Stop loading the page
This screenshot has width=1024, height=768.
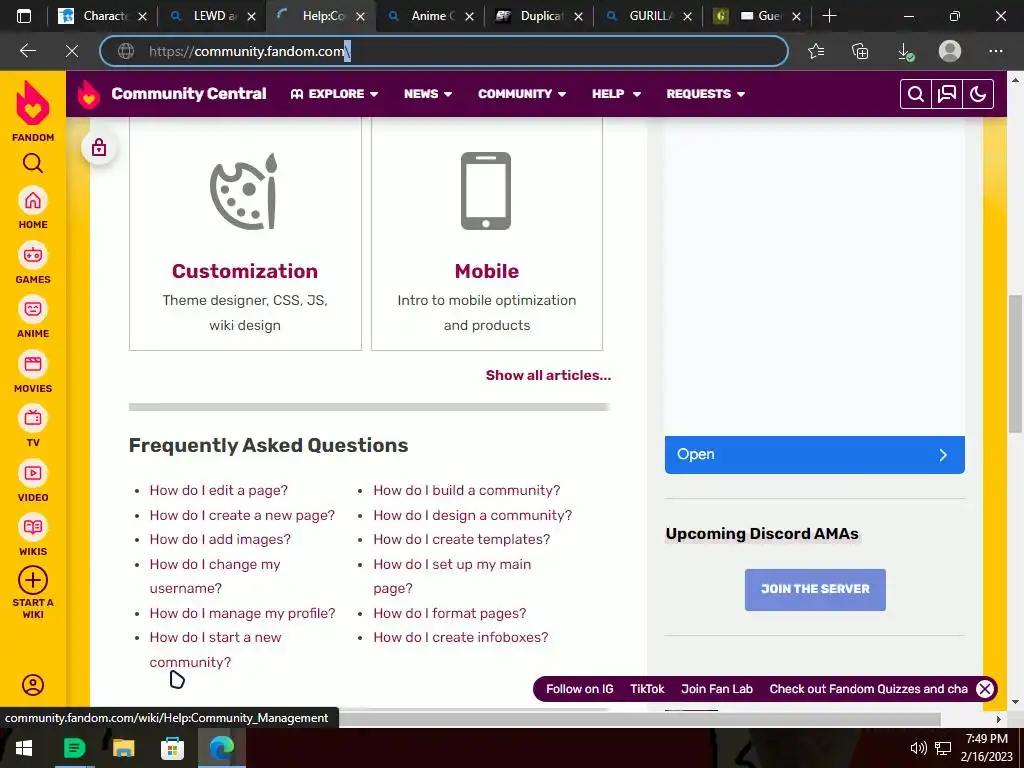tap(72, 51)
